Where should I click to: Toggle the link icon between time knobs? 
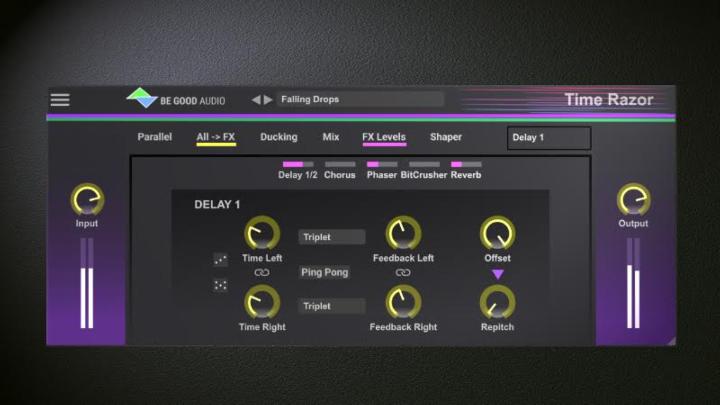tap(262, 273)
